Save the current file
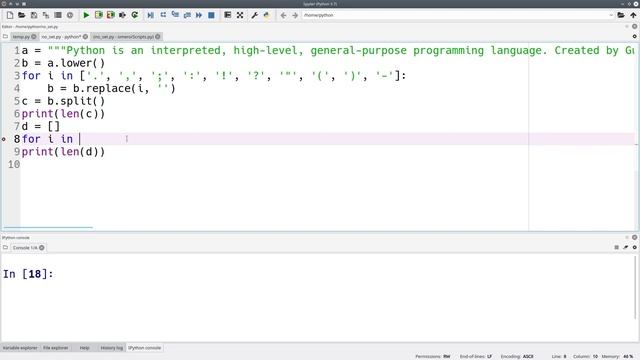The height and width of the screenshot is (360, 640). point(34,15)
